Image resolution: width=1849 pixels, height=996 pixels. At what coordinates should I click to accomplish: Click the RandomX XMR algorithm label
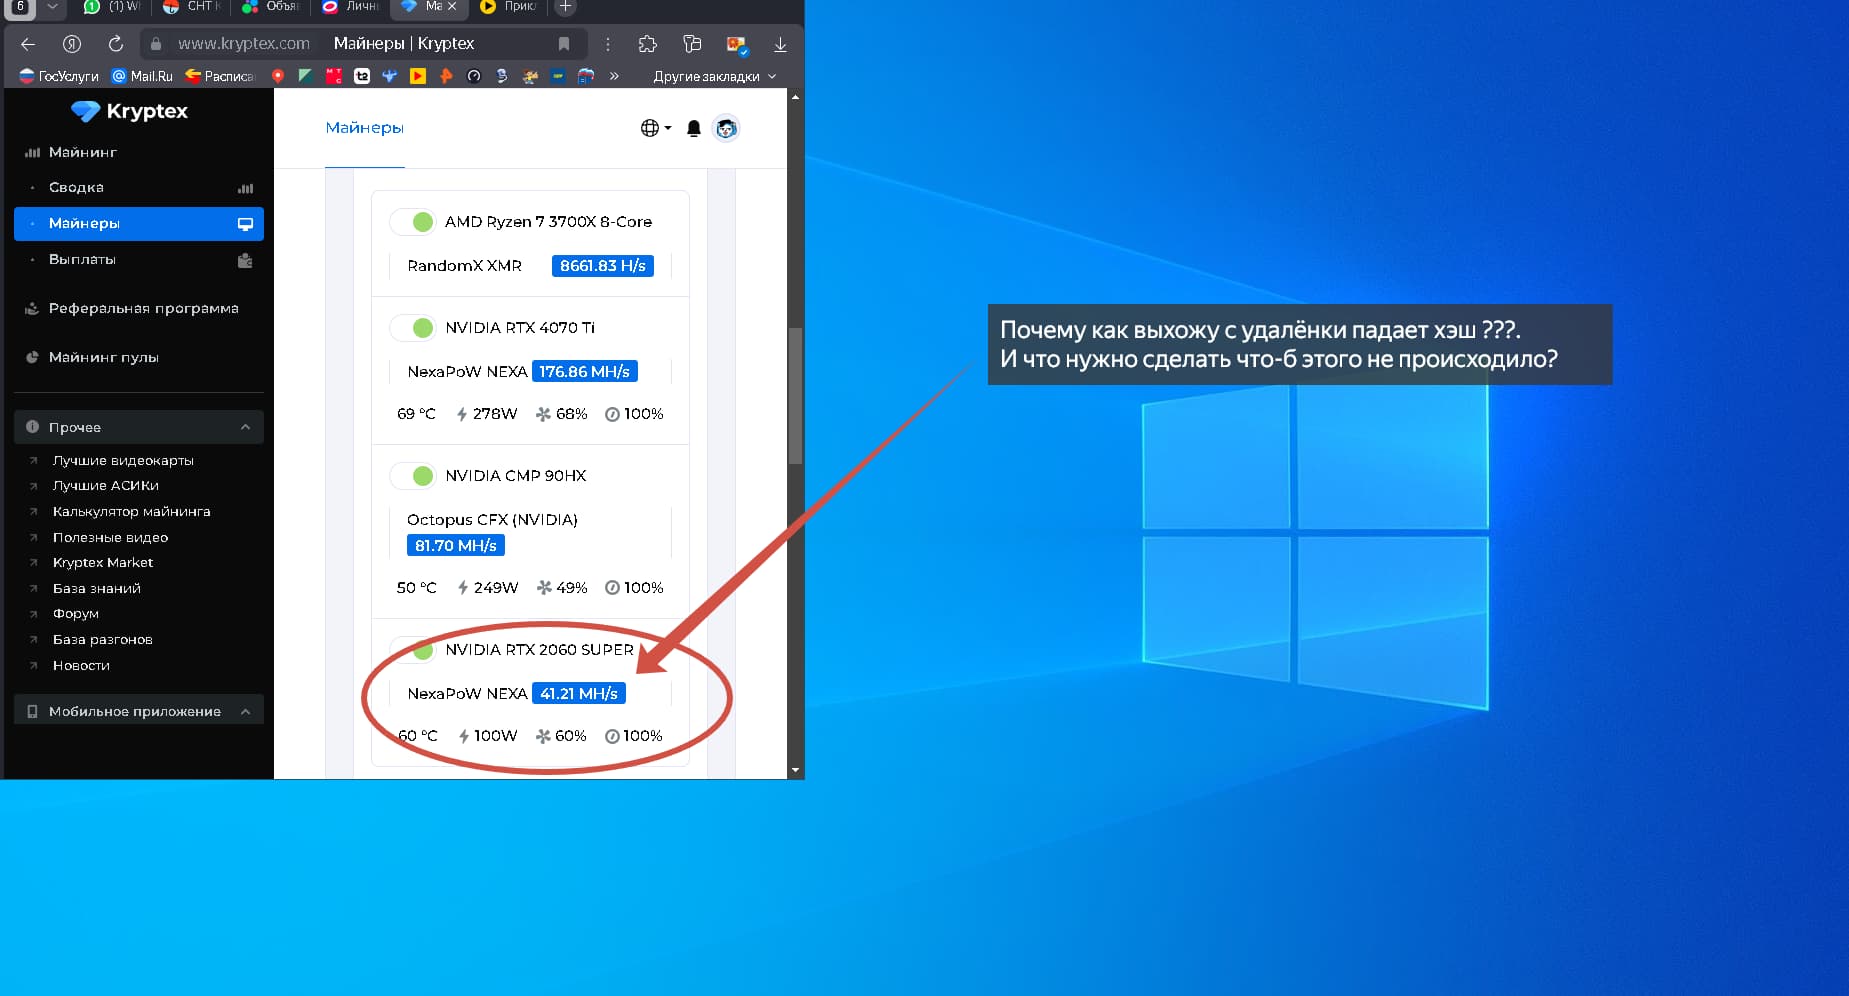pyautogui.click(x=464, y=266)
